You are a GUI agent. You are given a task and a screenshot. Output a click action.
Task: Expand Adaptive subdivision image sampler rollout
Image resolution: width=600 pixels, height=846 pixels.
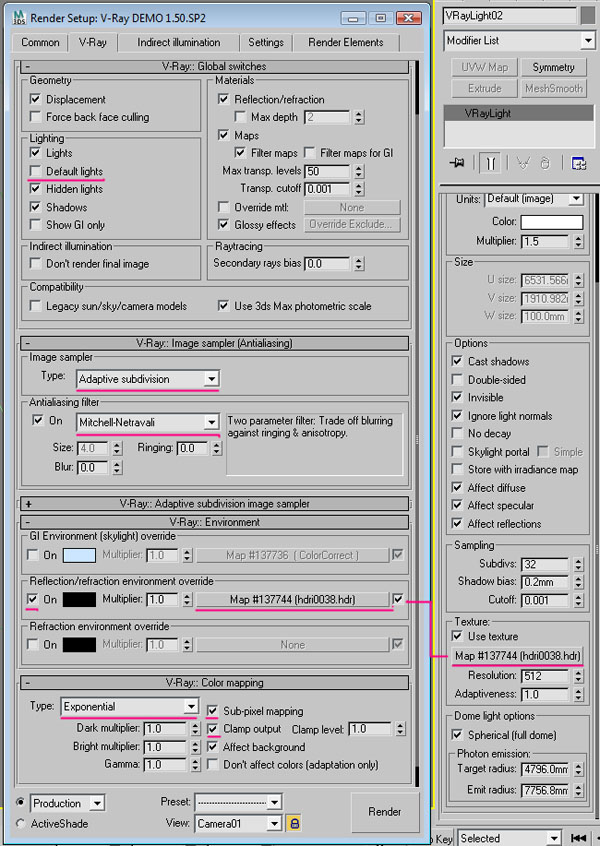214,504
